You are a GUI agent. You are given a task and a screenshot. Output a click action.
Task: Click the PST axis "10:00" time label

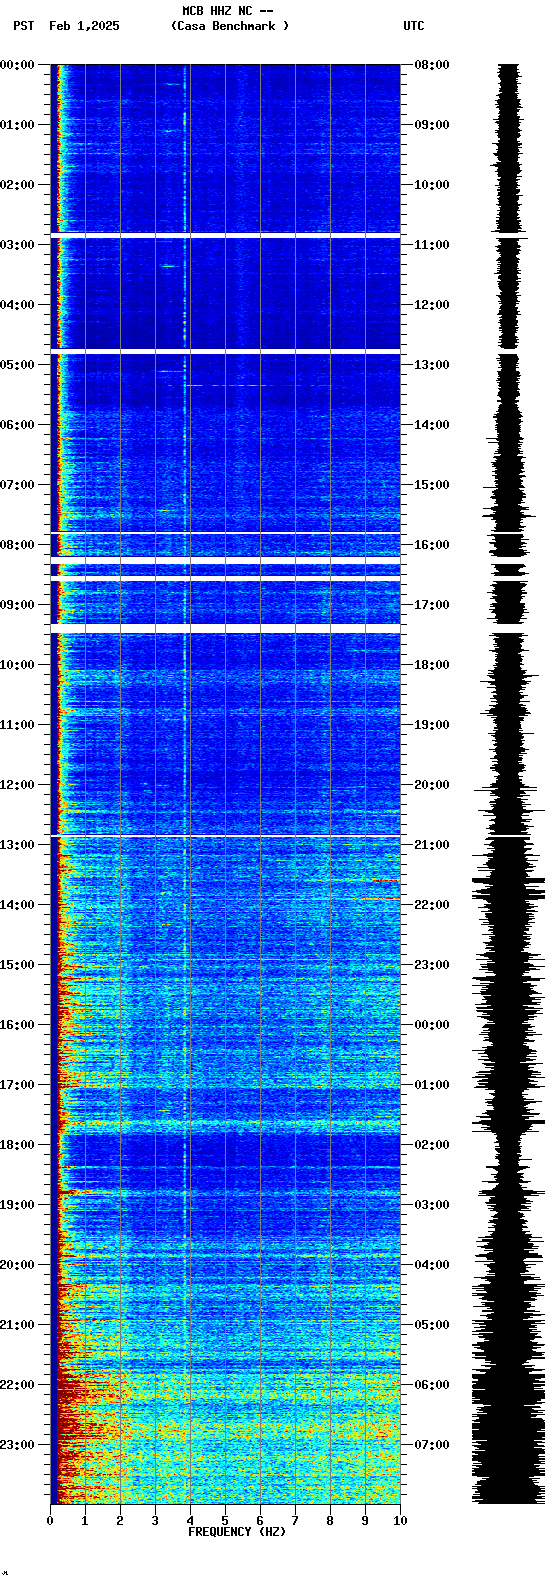(x=17, y=665)
